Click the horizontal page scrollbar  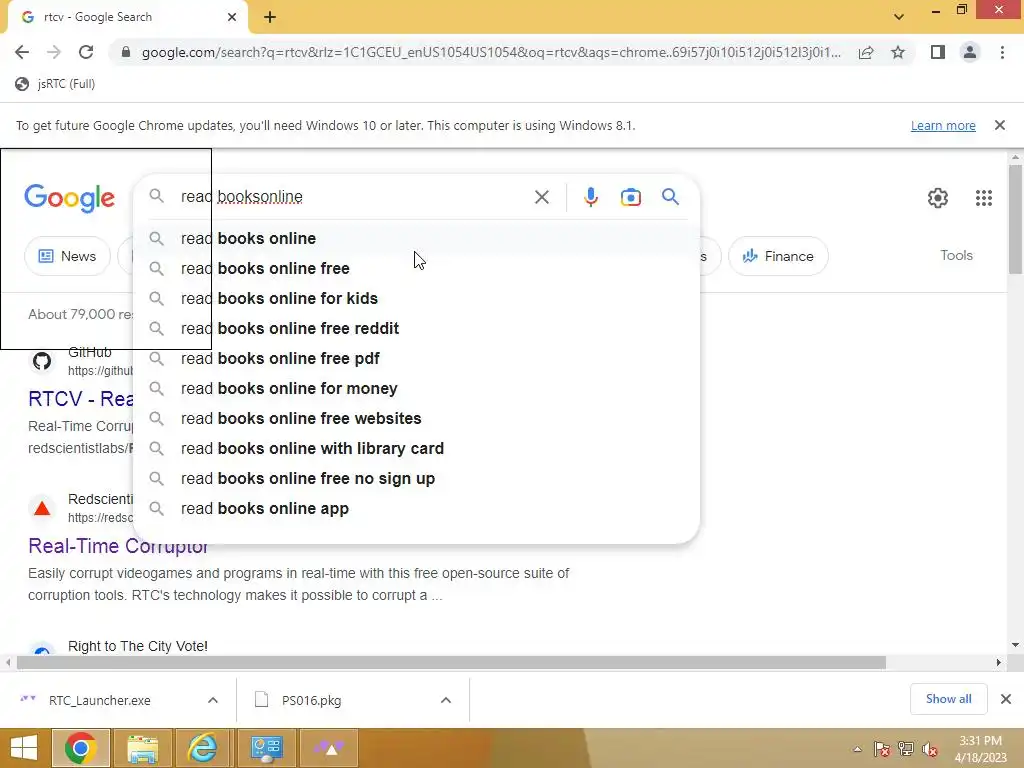coord(451,662)
